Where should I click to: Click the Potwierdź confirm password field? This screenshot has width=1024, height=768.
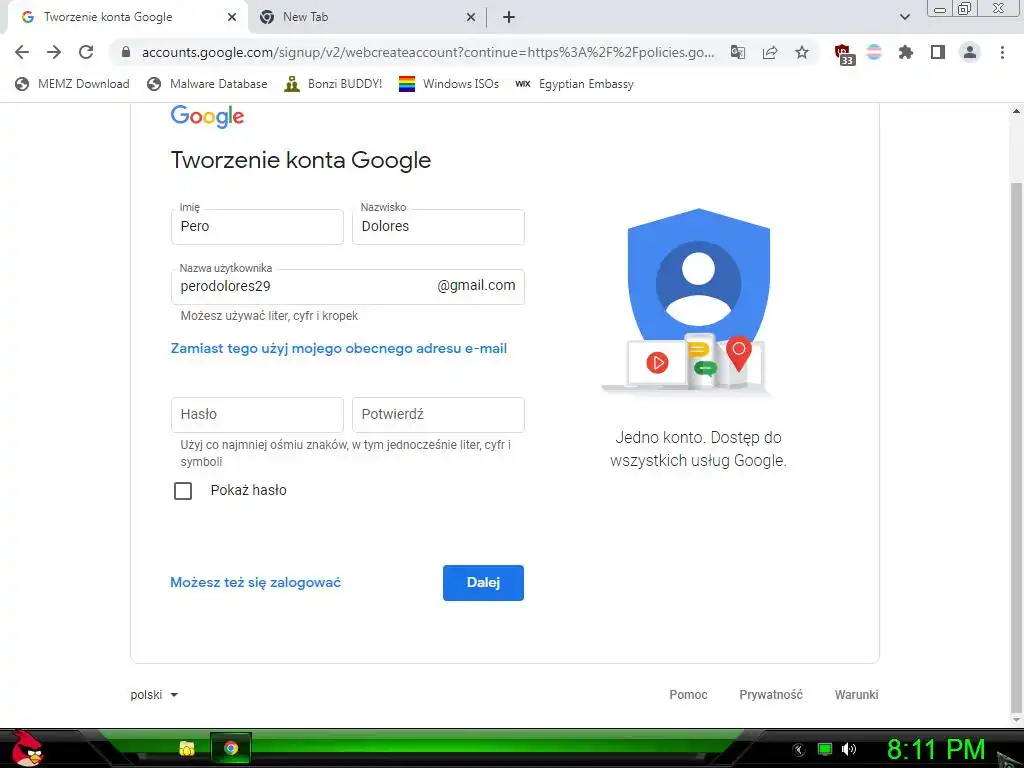[x=438, y=415]
